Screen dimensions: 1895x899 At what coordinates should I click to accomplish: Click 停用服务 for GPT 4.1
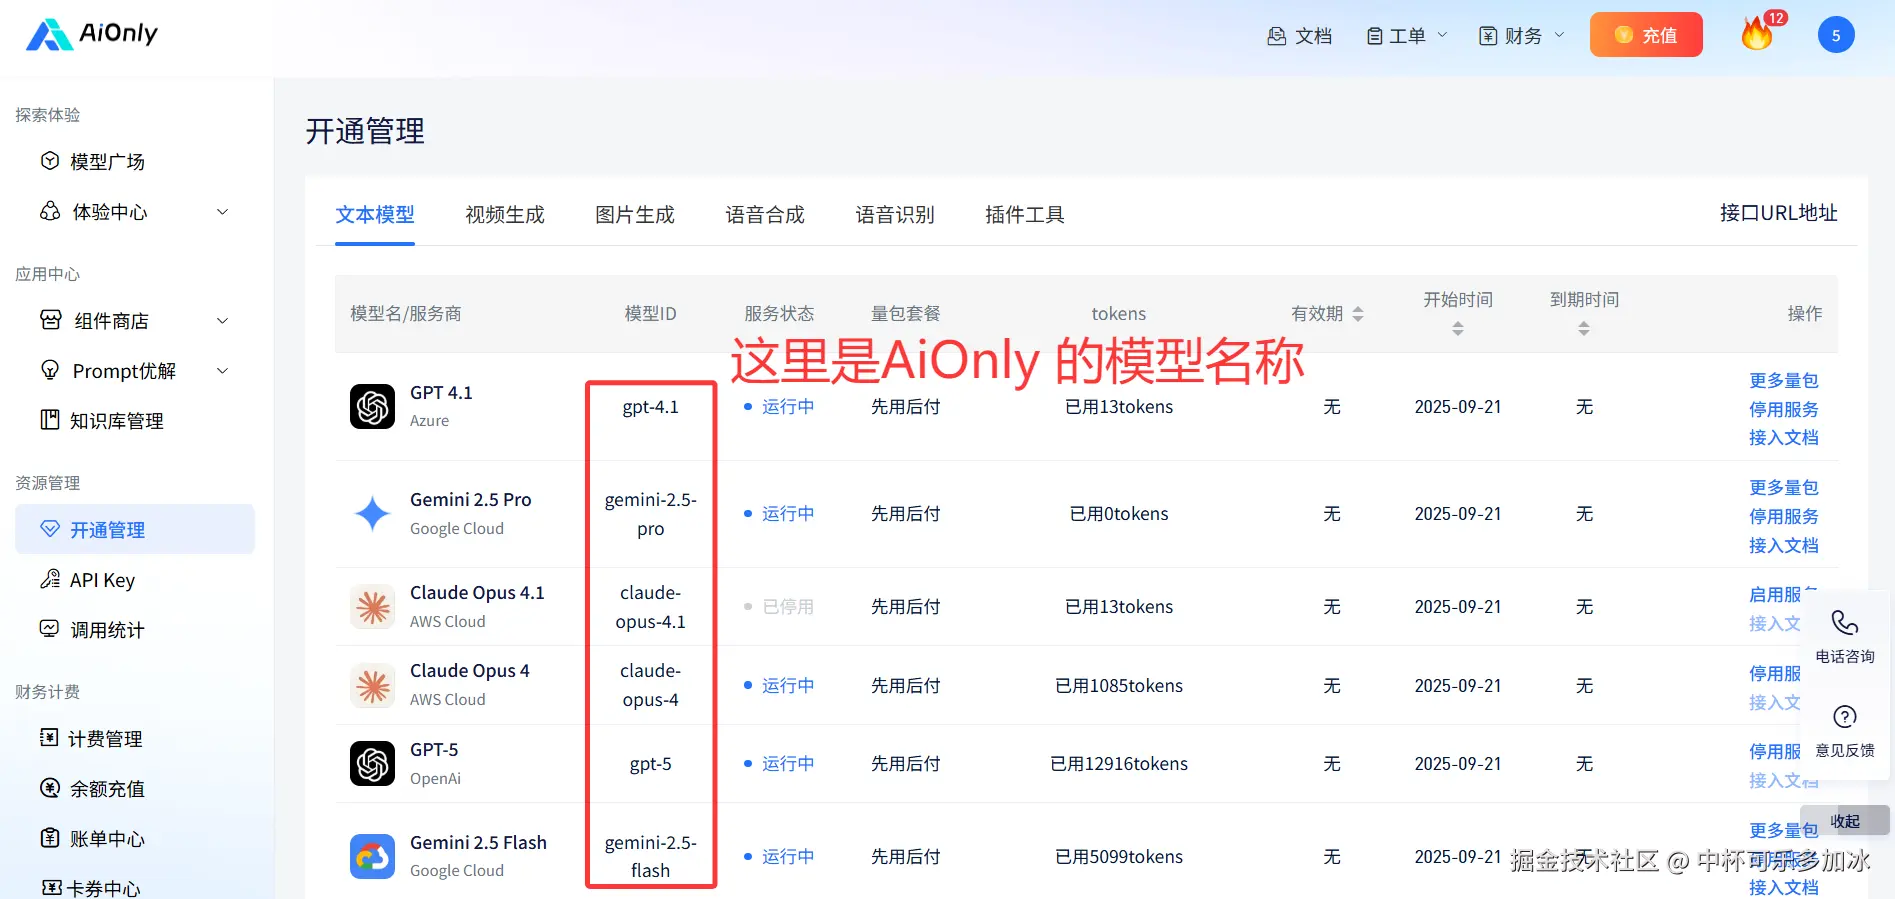click(1784, 410)
